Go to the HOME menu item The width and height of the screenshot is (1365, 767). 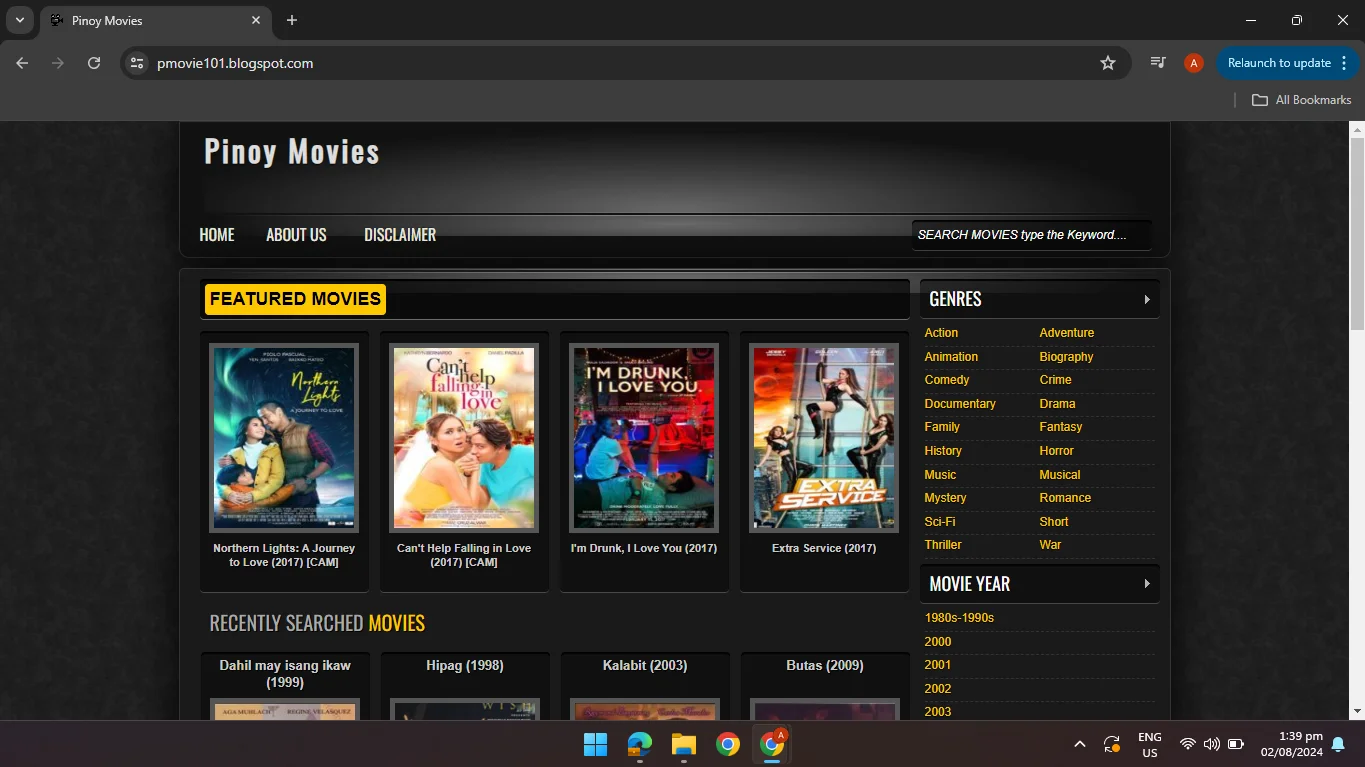point(217,235)
